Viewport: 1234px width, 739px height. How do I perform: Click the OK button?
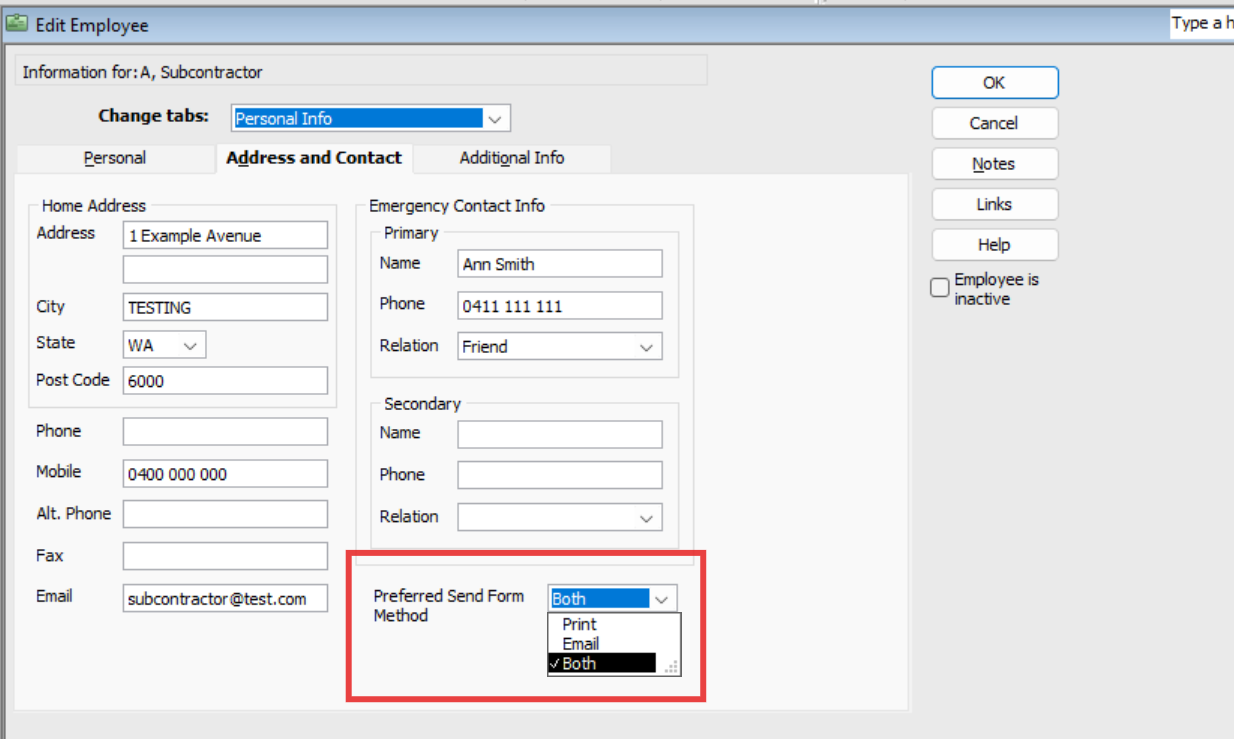(x=994, y=83)
